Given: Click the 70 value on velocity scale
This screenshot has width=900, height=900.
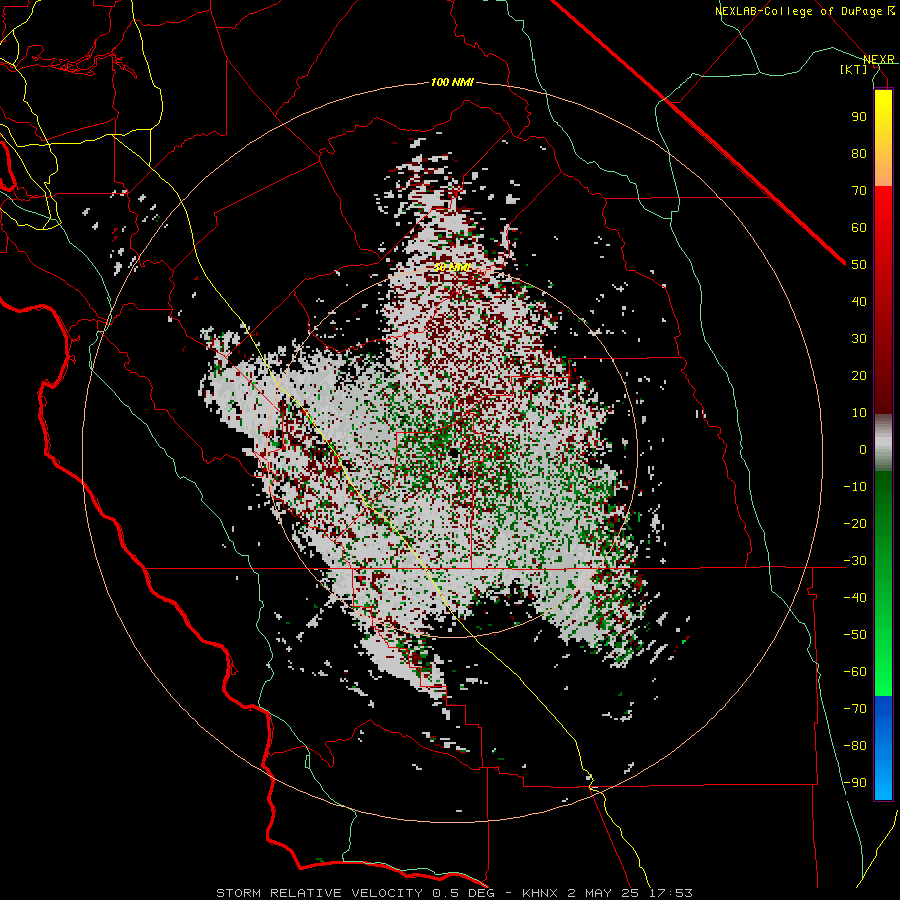Looking at the screenshot, I should tap(859, 191).
